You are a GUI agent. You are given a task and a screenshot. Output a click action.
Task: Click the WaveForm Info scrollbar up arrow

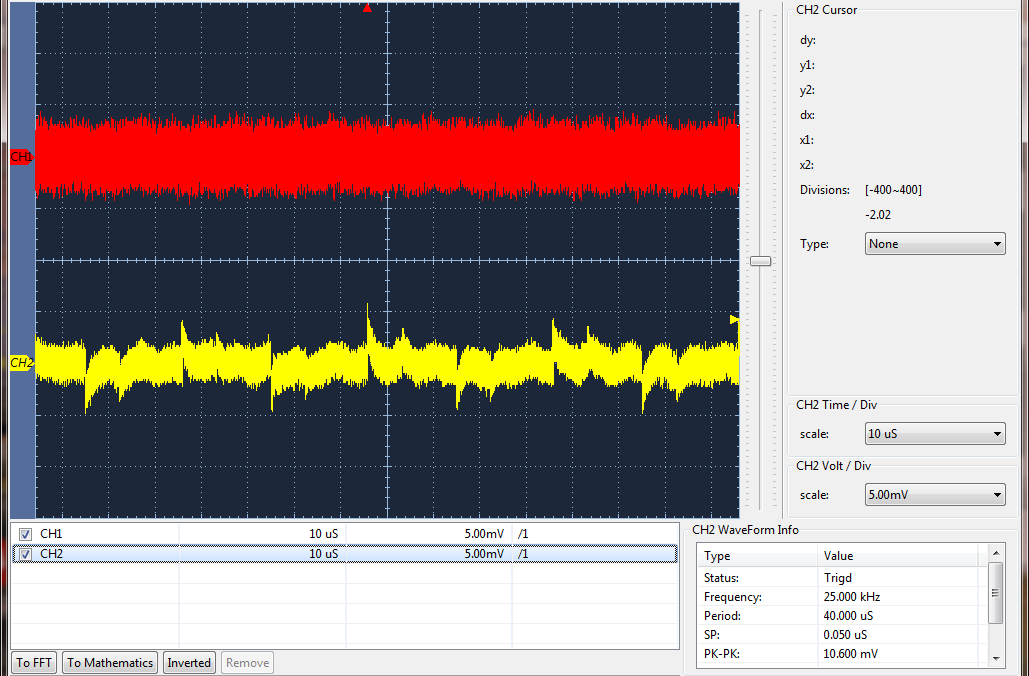[x=996, y=553]
